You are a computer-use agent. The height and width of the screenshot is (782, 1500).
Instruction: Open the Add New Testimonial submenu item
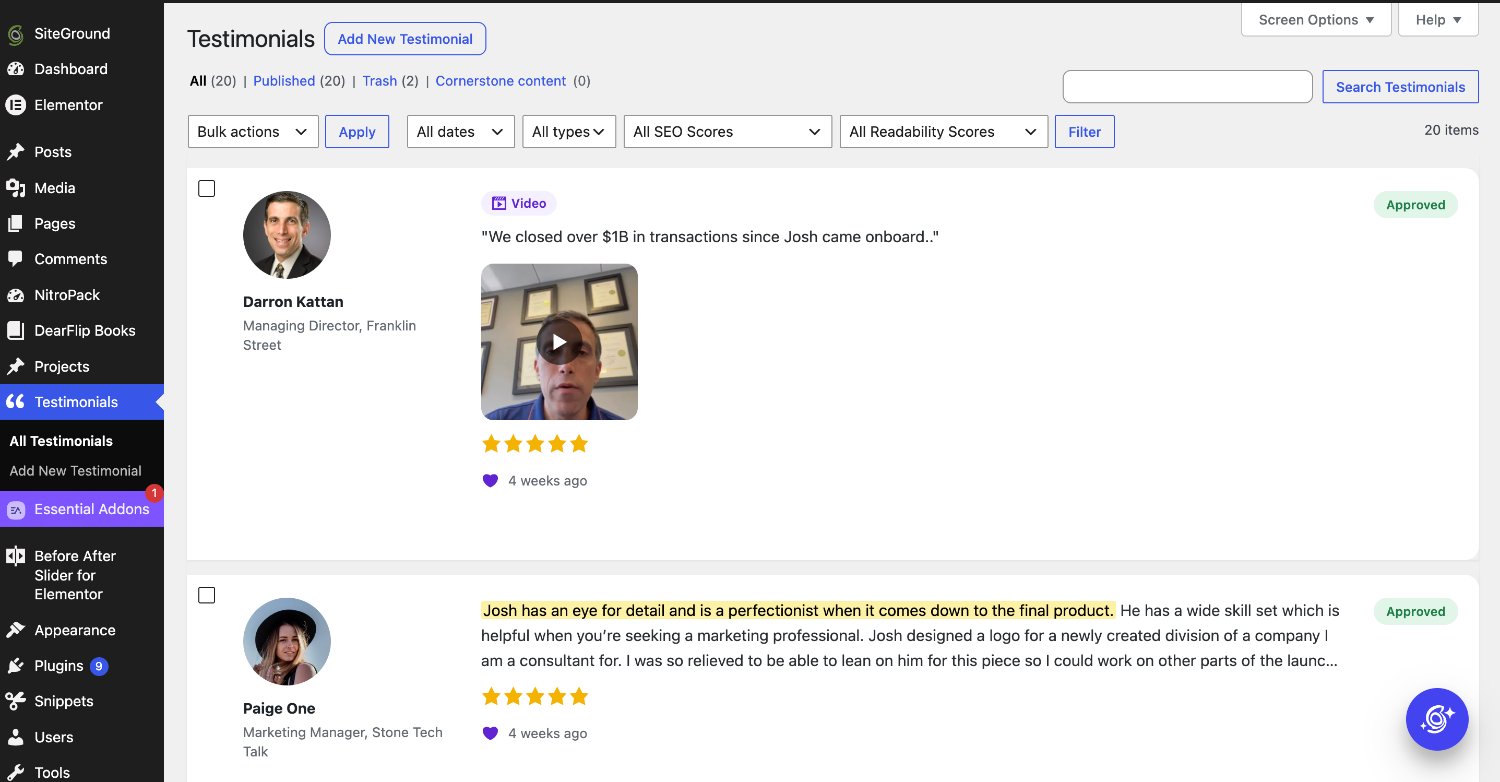coord(76,471)
